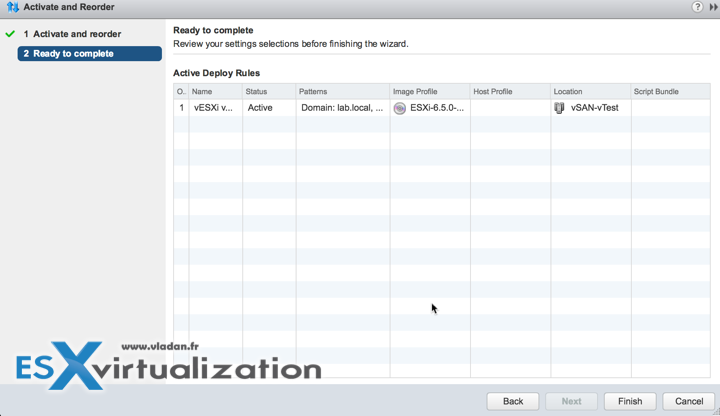720x416 pixels.
Task: Click the ESXi-6.5.0 image profile icon
Action: pos(399,108)
